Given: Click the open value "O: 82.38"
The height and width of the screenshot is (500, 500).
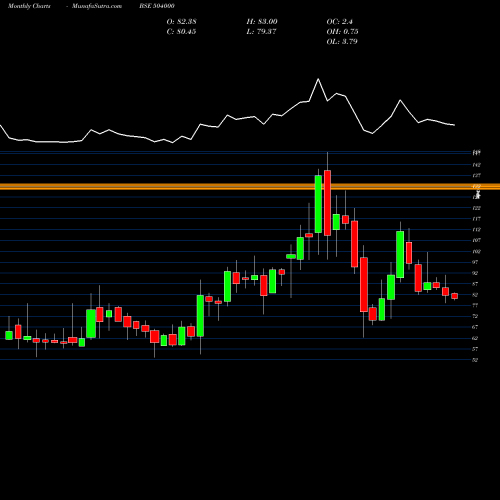Looking at the screenshot, I should (181, 22).
